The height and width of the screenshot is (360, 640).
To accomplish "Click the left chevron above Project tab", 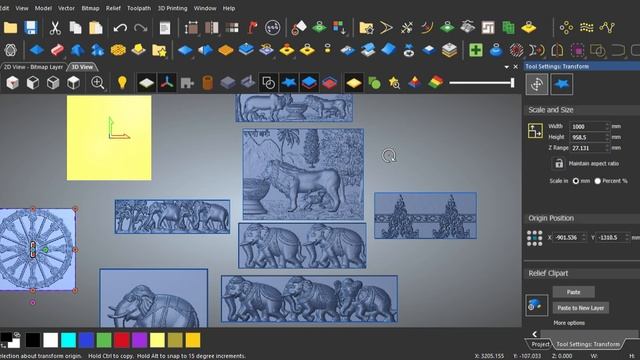I will click(534, 334).
